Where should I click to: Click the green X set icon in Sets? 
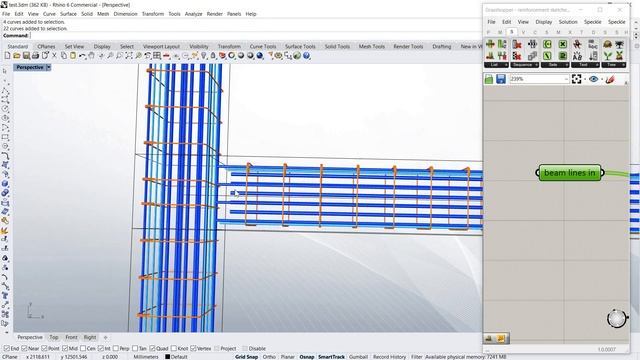coord(562,44)
